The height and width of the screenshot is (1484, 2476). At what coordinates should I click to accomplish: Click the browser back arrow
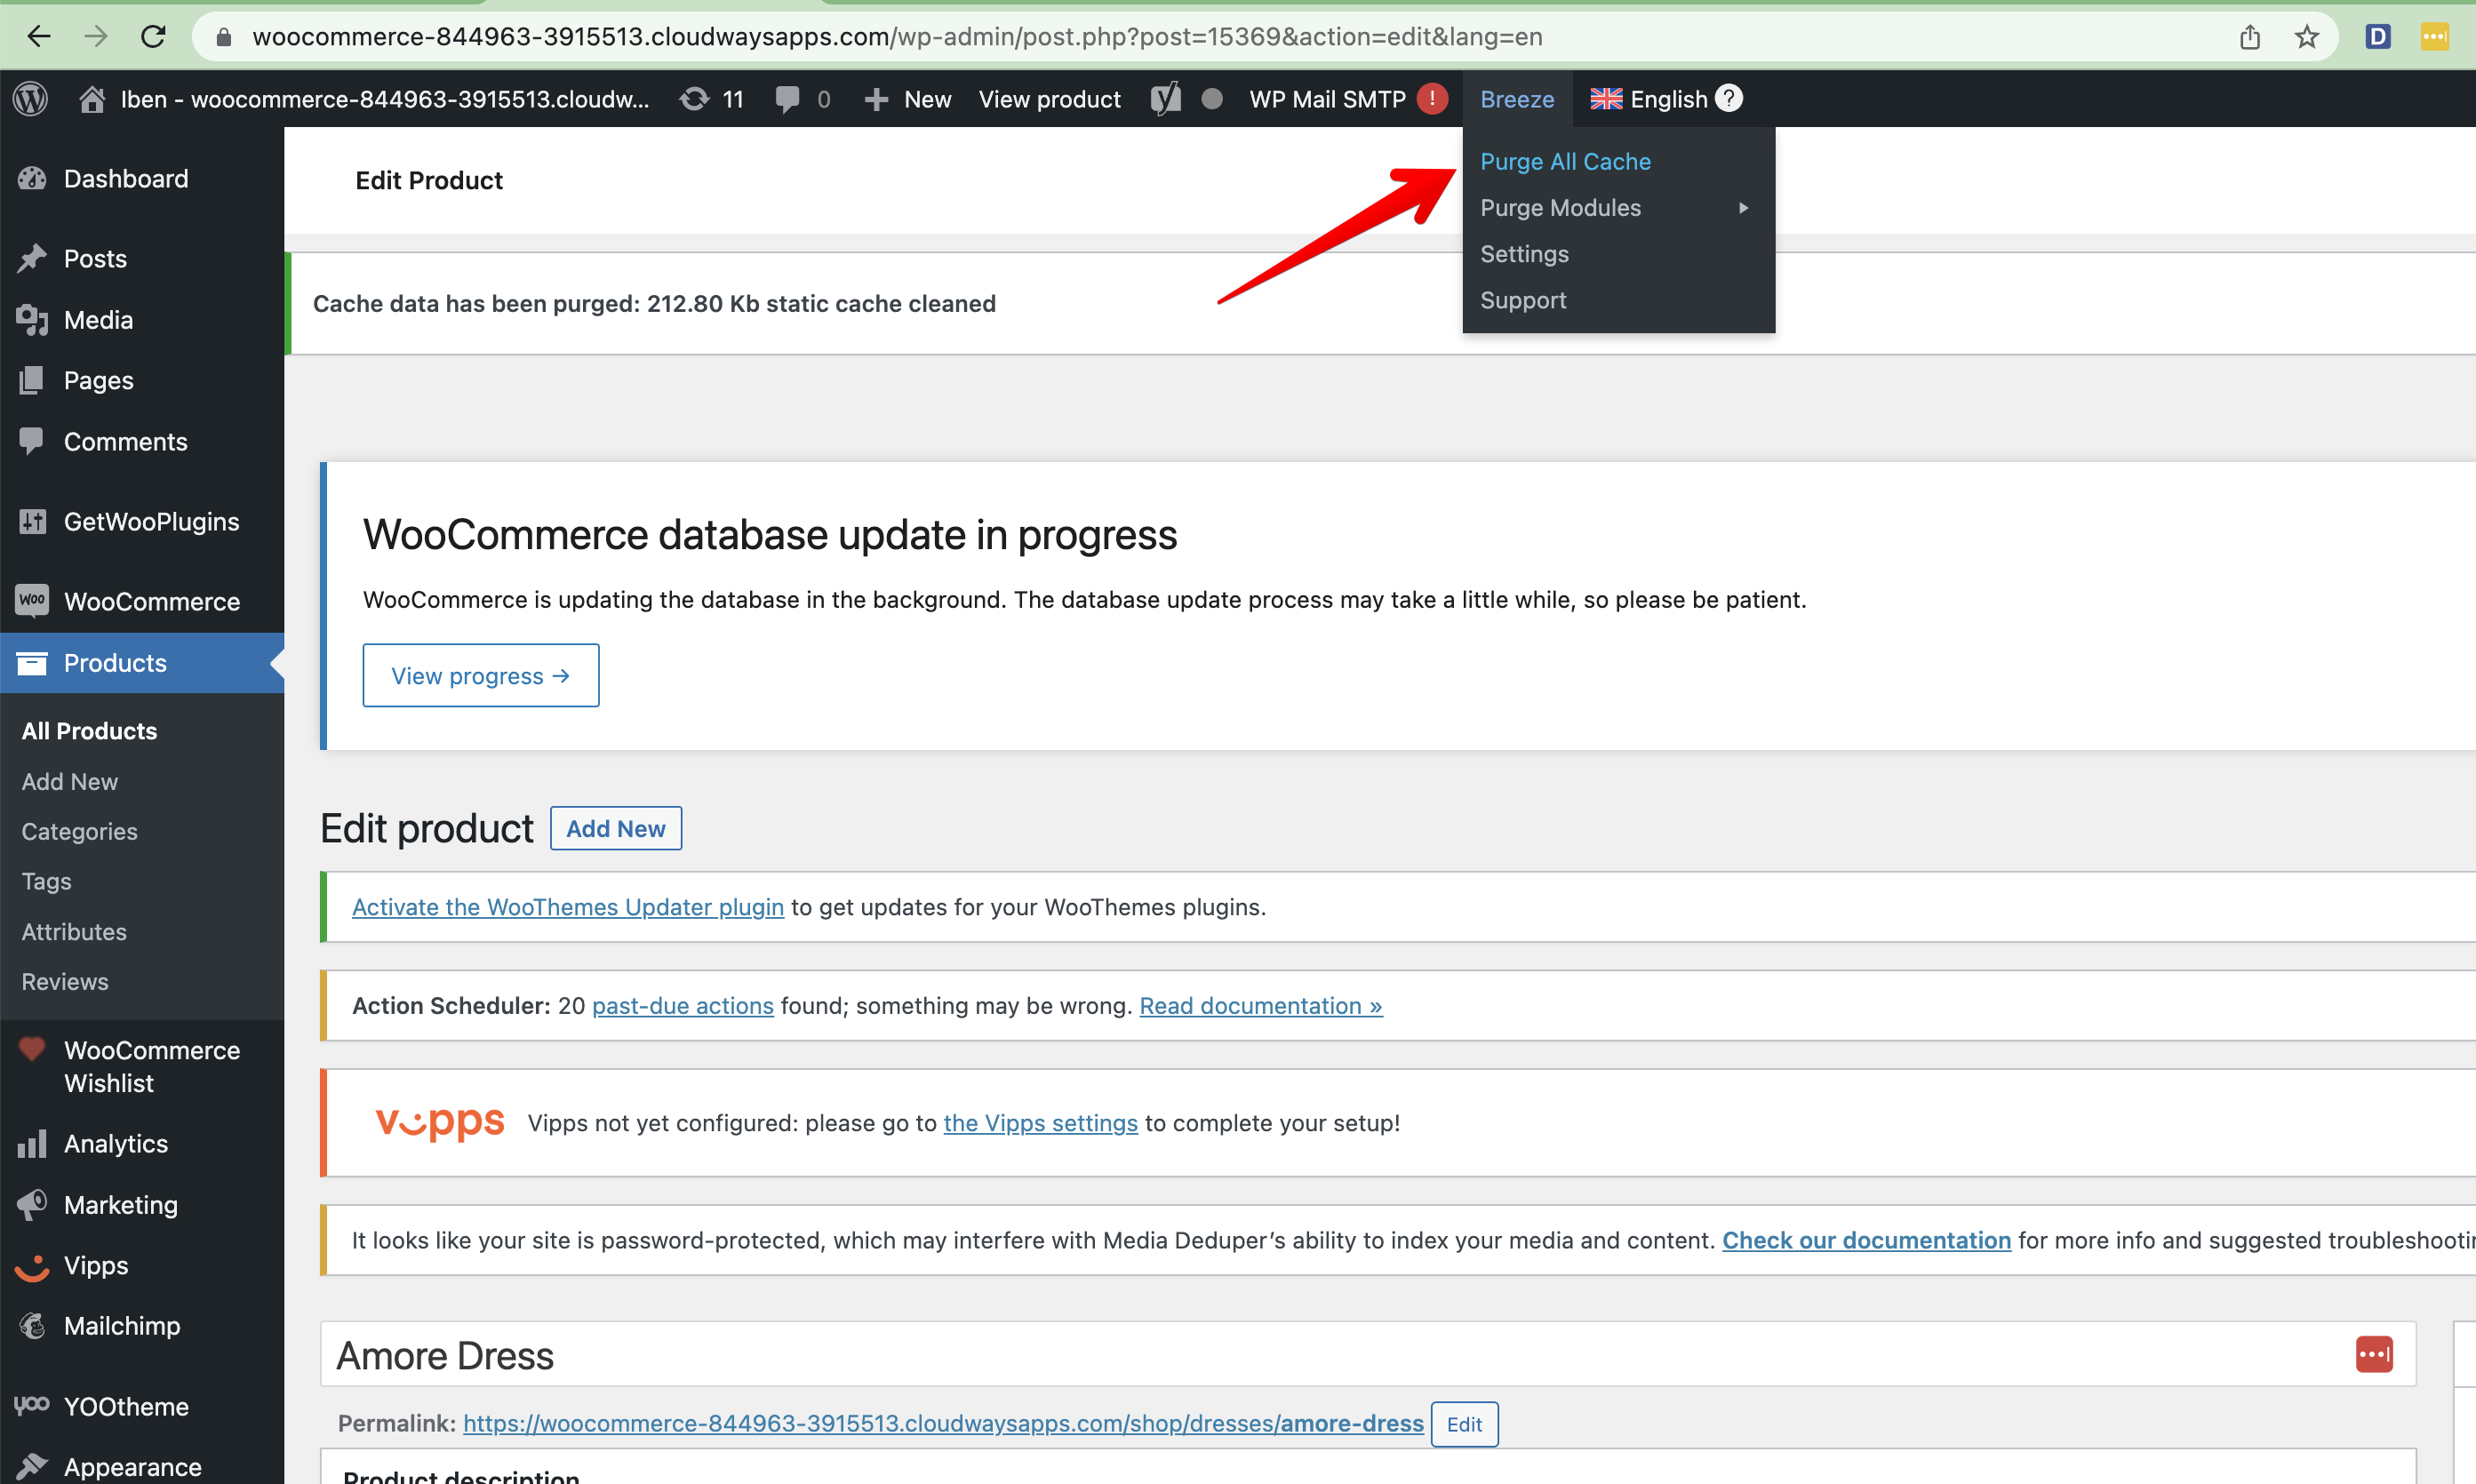39,37
